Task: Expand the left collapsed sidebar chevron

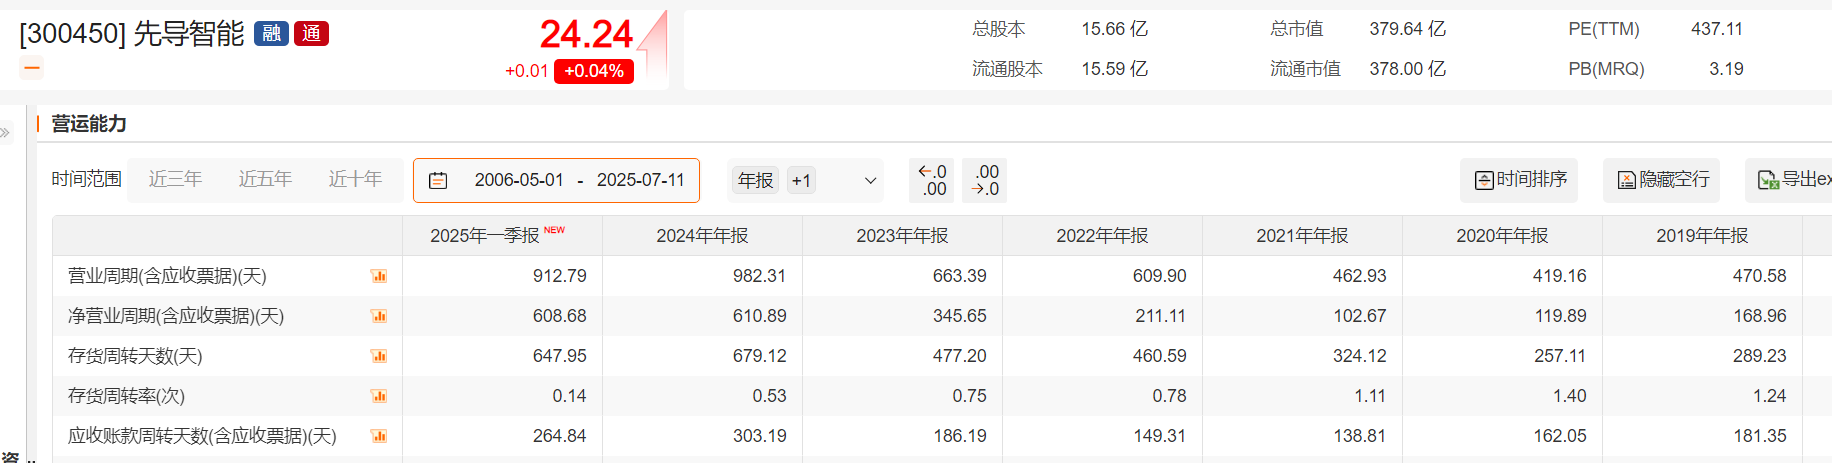Action: [5, 132]
